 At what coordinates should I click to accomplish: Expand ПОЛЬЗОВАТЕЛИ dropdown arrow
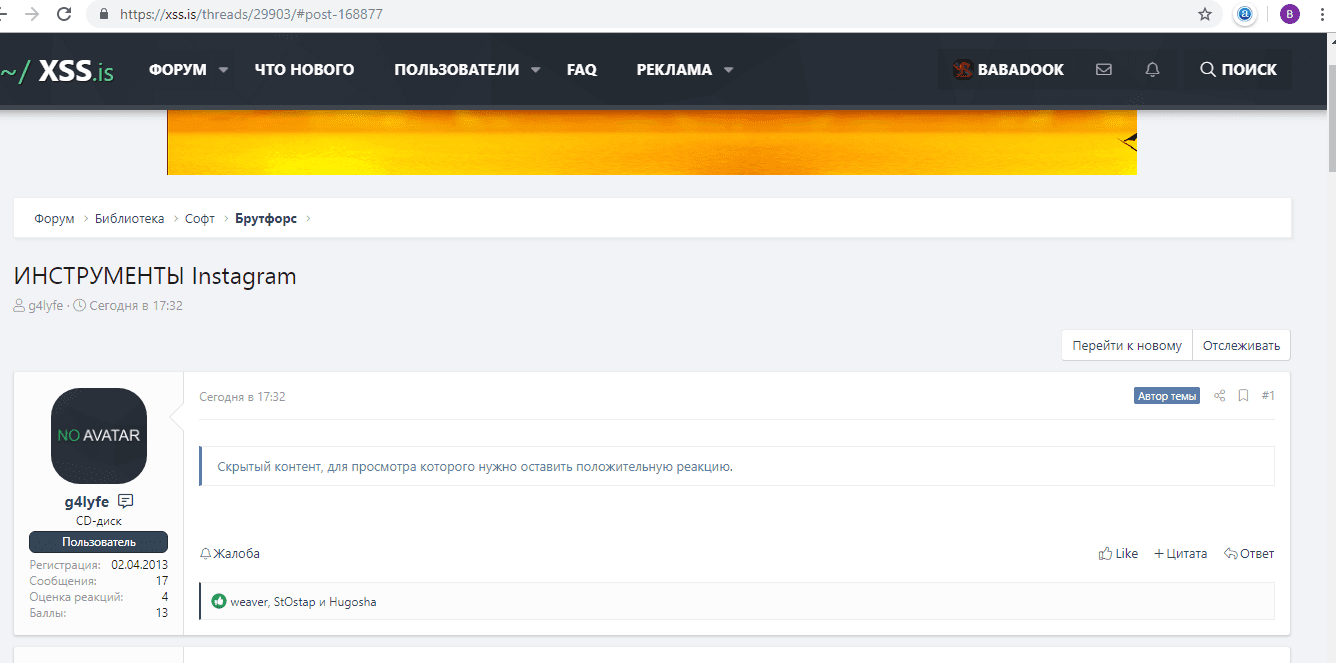[536, 70]
